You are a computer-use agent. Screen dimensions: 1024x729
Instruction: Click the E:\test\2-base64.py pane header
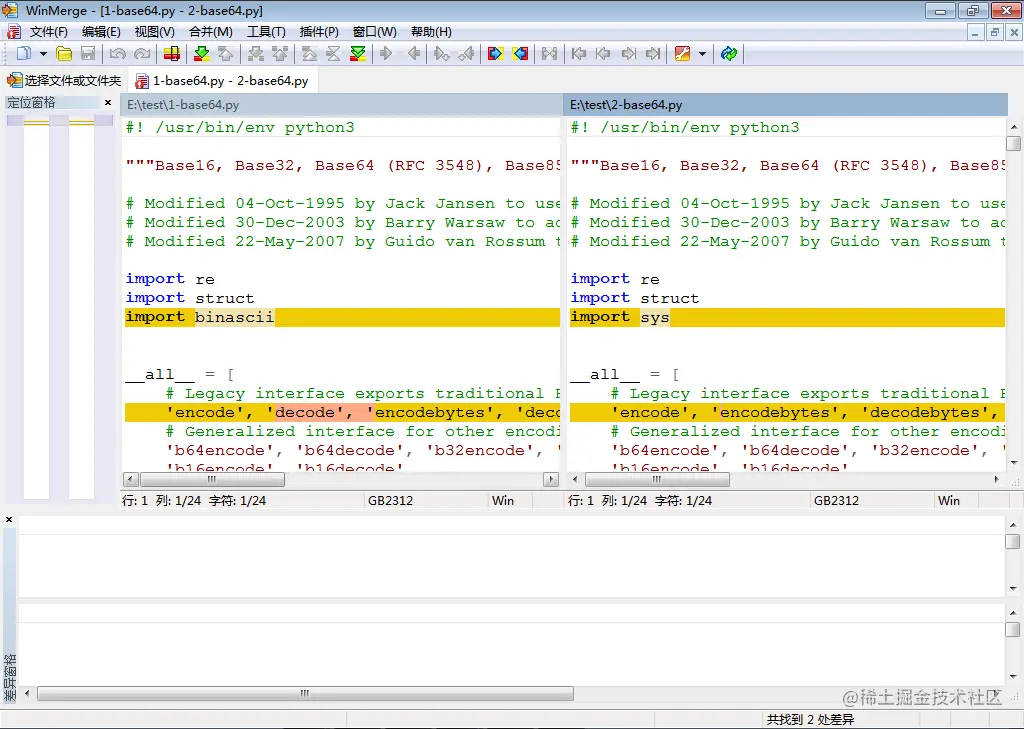click(x=786, y=105)
